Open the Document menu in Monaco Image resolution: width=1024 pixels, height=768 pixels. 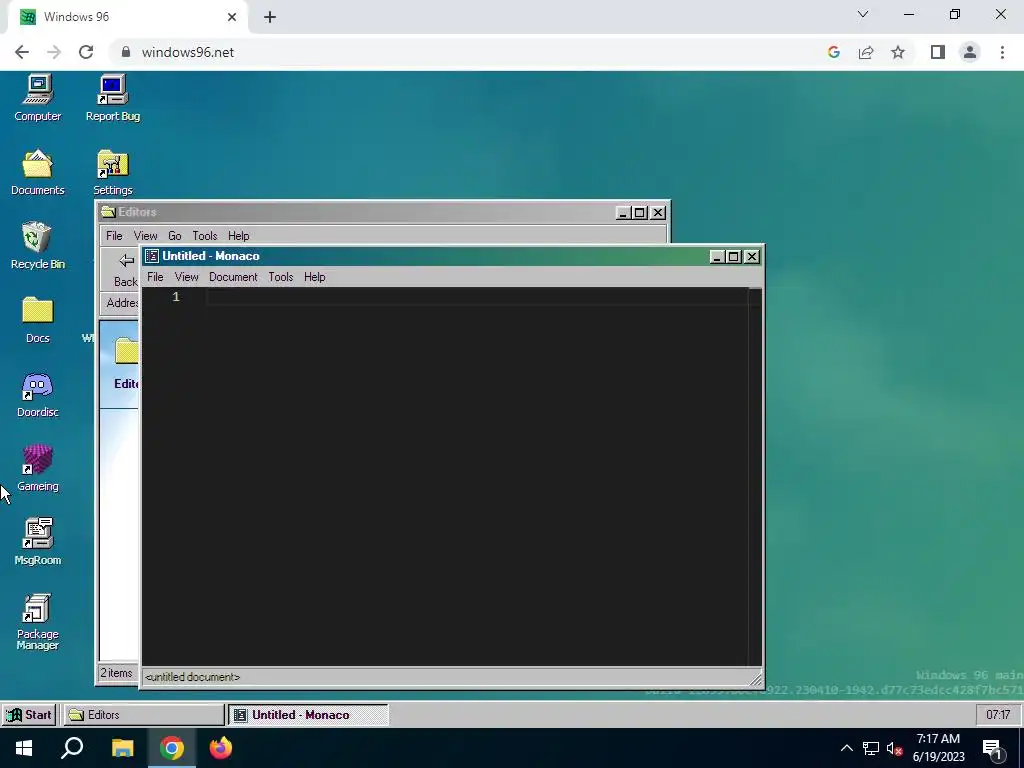[x=233, y=277]
